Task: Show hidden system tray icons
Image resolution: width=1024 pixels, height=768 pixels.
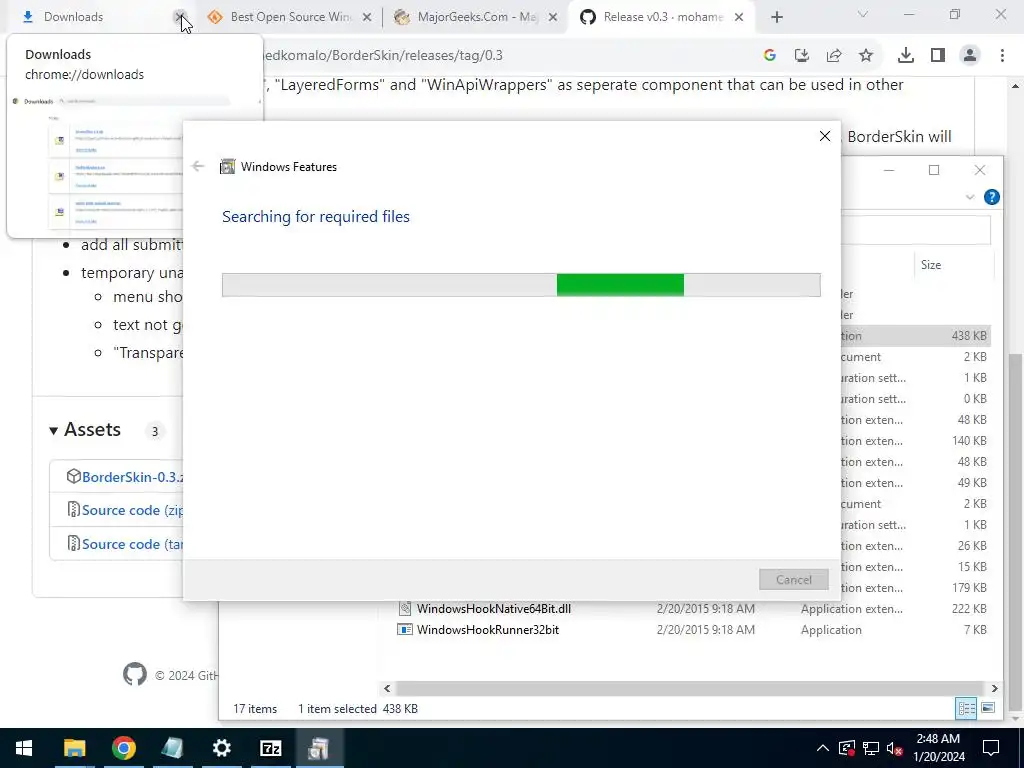Action: (823, 748)
